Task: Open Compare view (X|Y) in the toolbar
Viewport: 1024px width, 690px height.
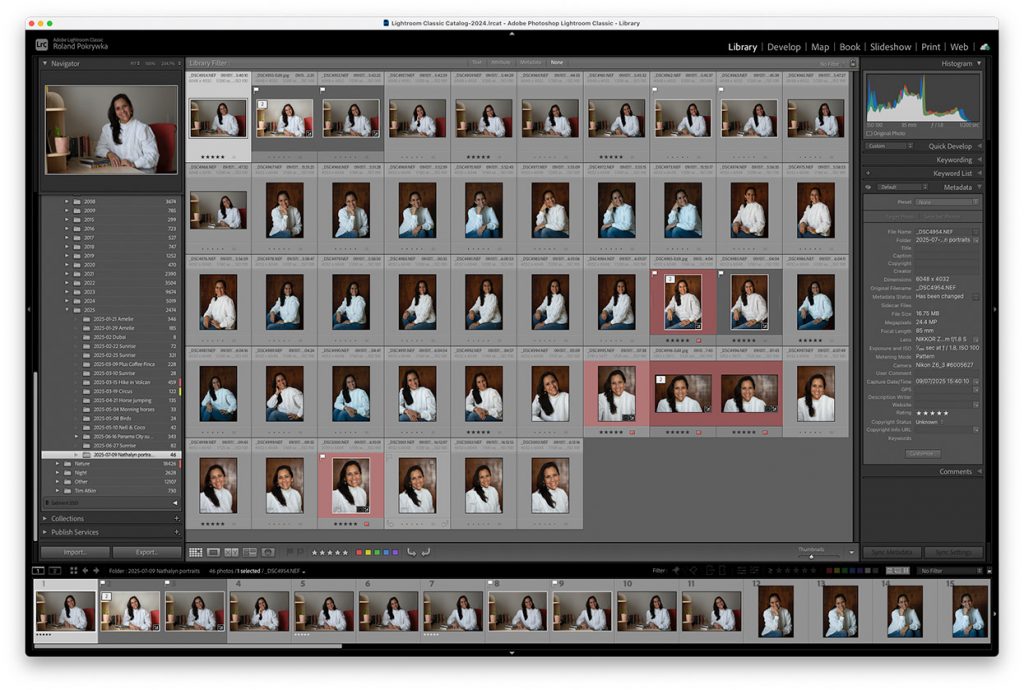Action: 232,552
